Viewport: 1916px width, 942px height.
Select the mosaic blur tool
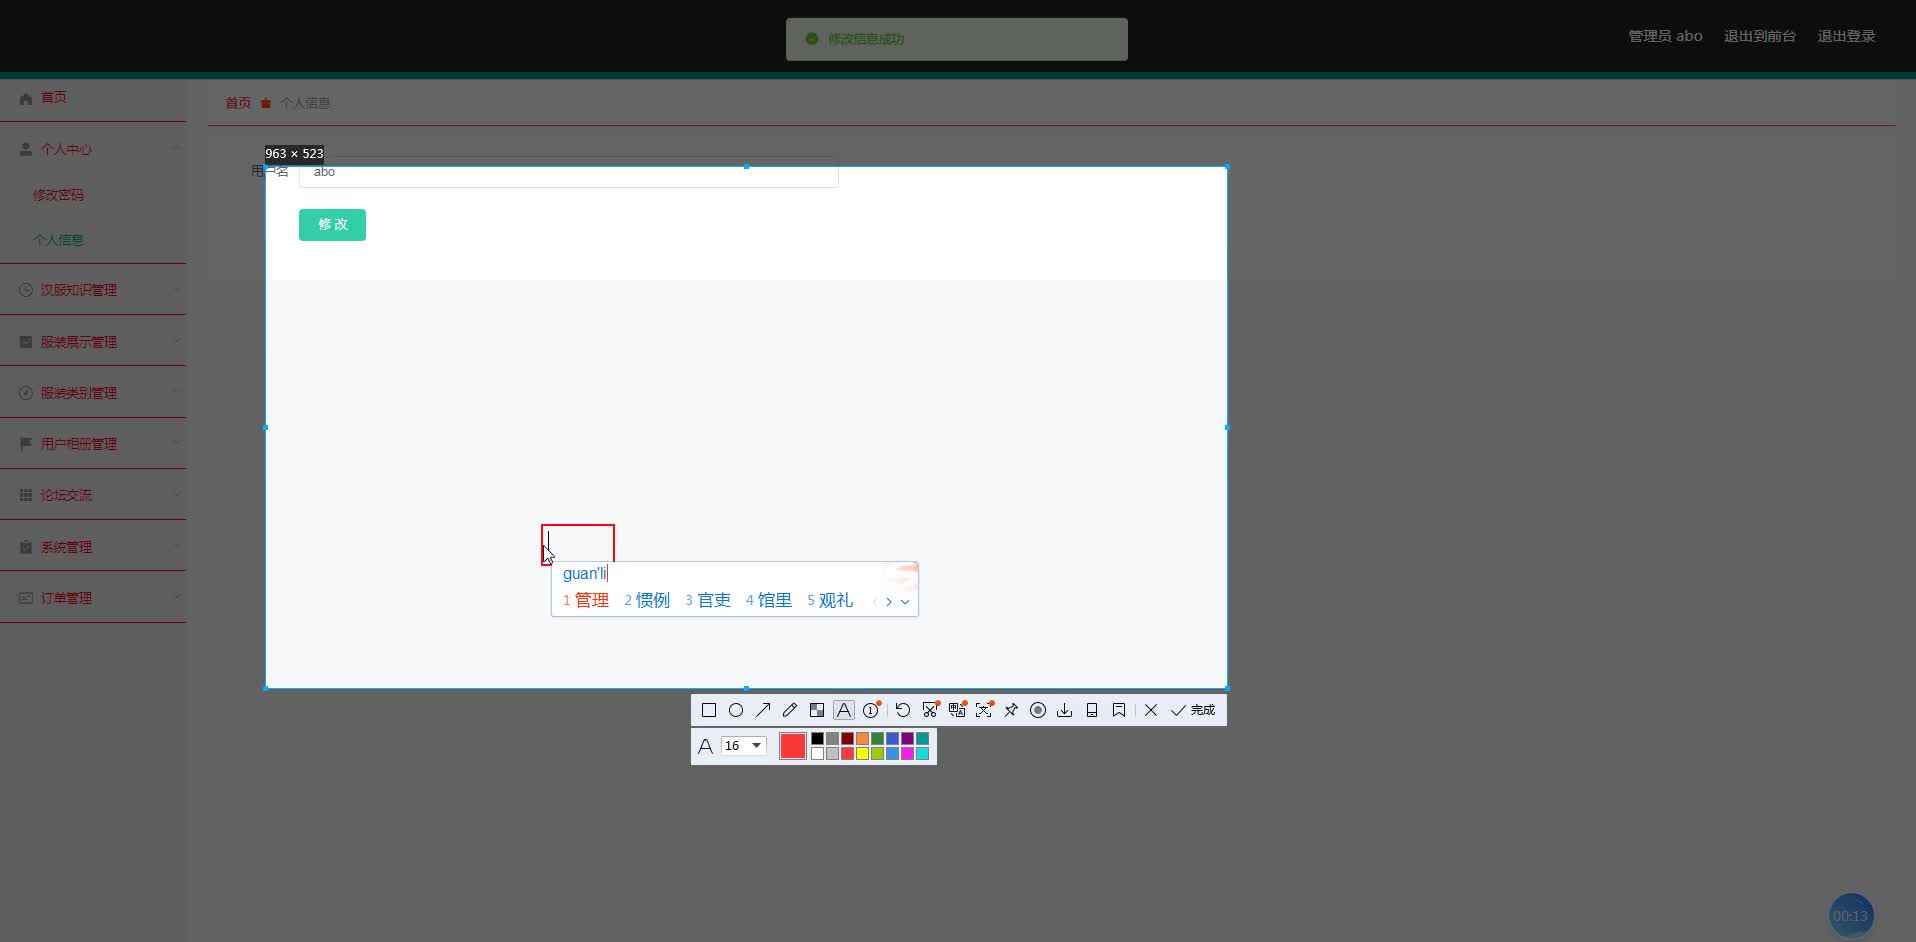[817, 710]
